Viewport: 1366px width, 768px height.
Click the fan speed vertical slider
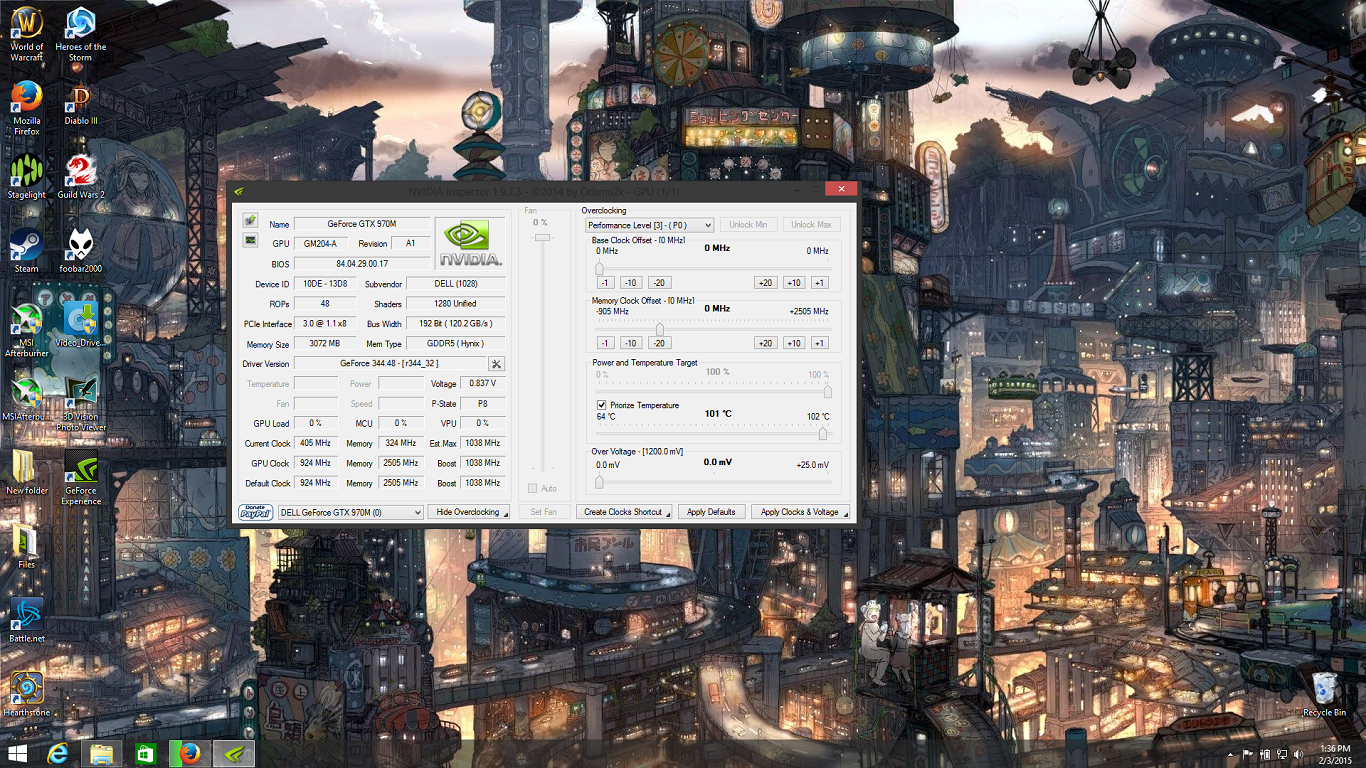[544, 237]
